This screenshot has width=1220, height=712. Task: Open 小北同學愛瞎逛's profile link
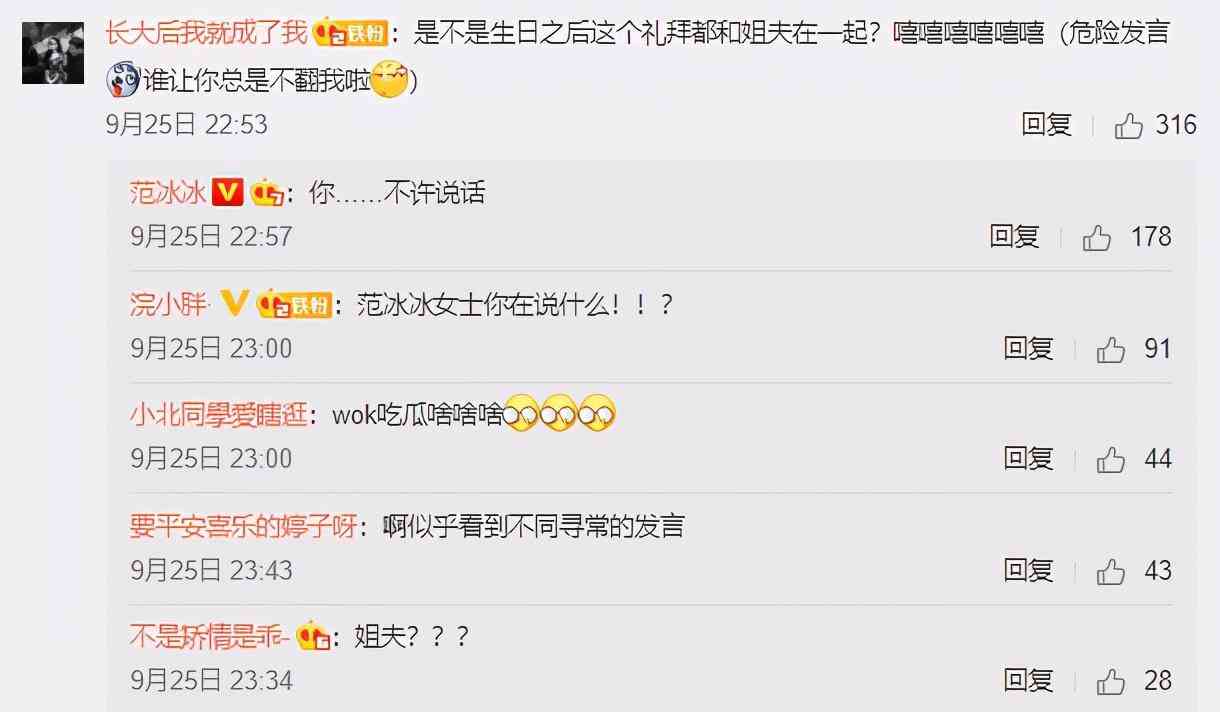coord(218,415)
